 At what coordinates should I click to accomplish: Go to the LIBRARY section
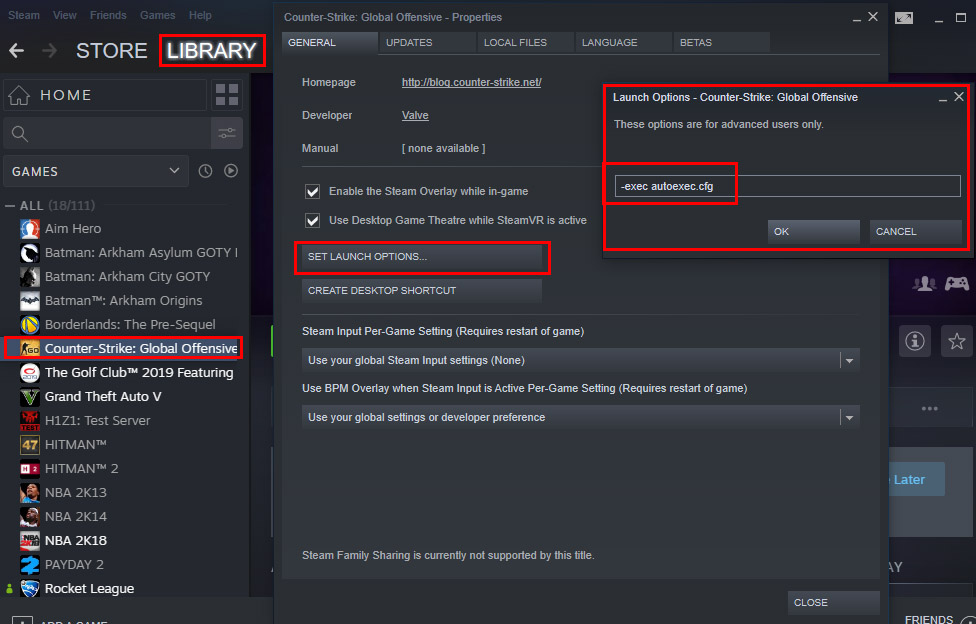point(212,50)
